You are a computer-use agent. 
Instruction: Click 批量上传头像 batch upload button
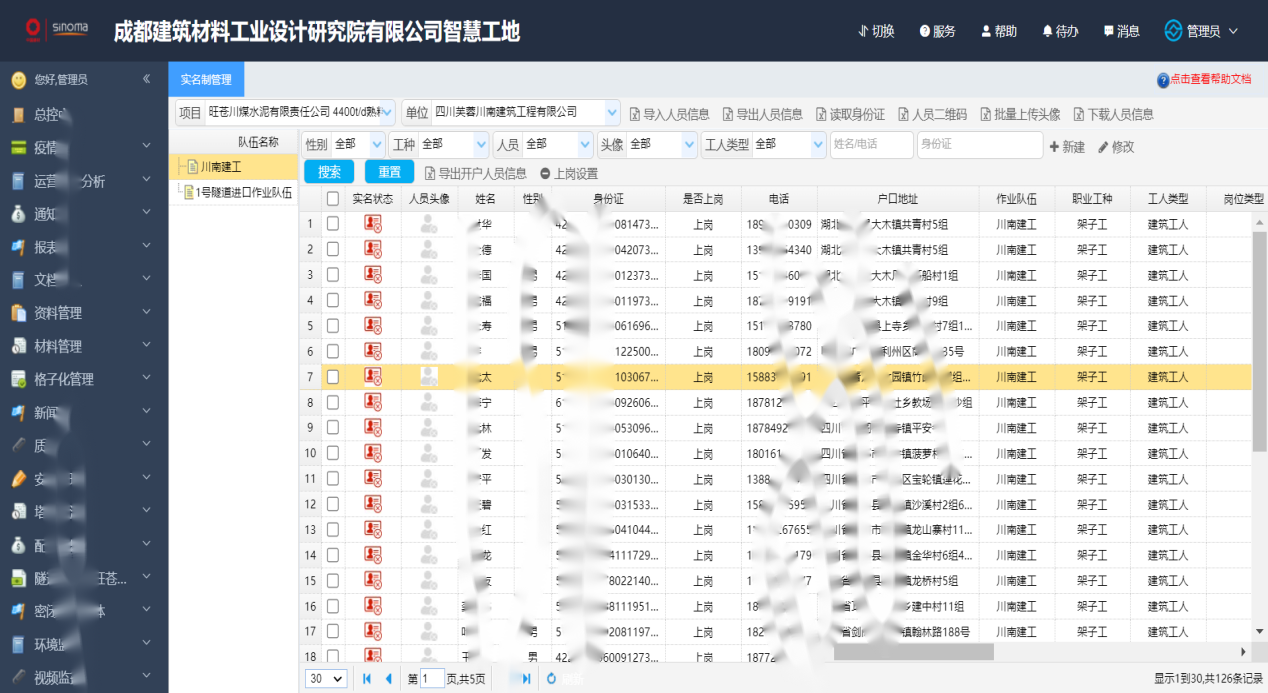click(x=1020, y=114)
